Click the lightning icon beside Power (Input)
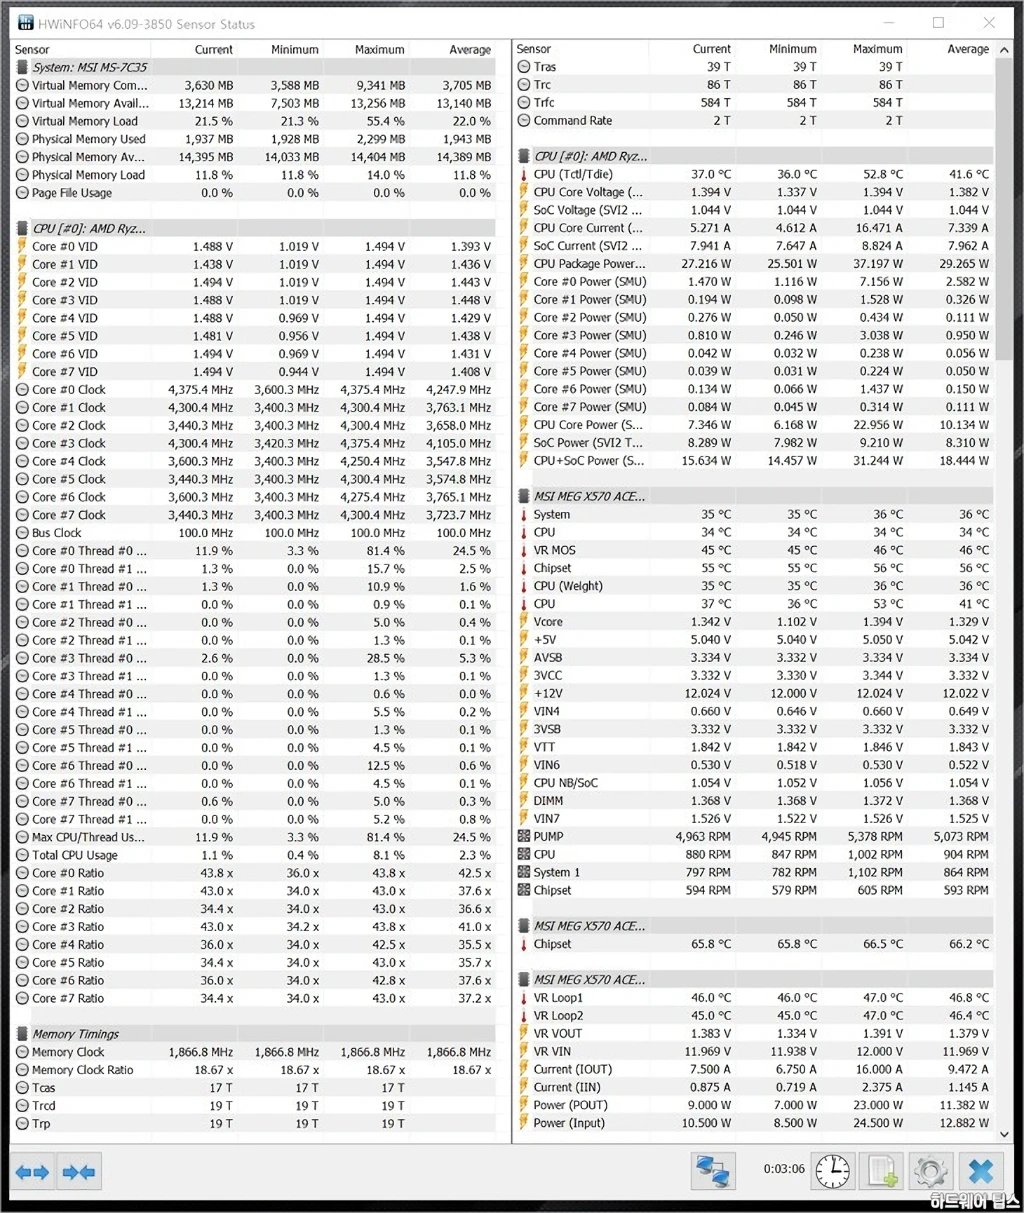The width and height of the screenshot is (1024, 1213). [x=524, y=1123]
